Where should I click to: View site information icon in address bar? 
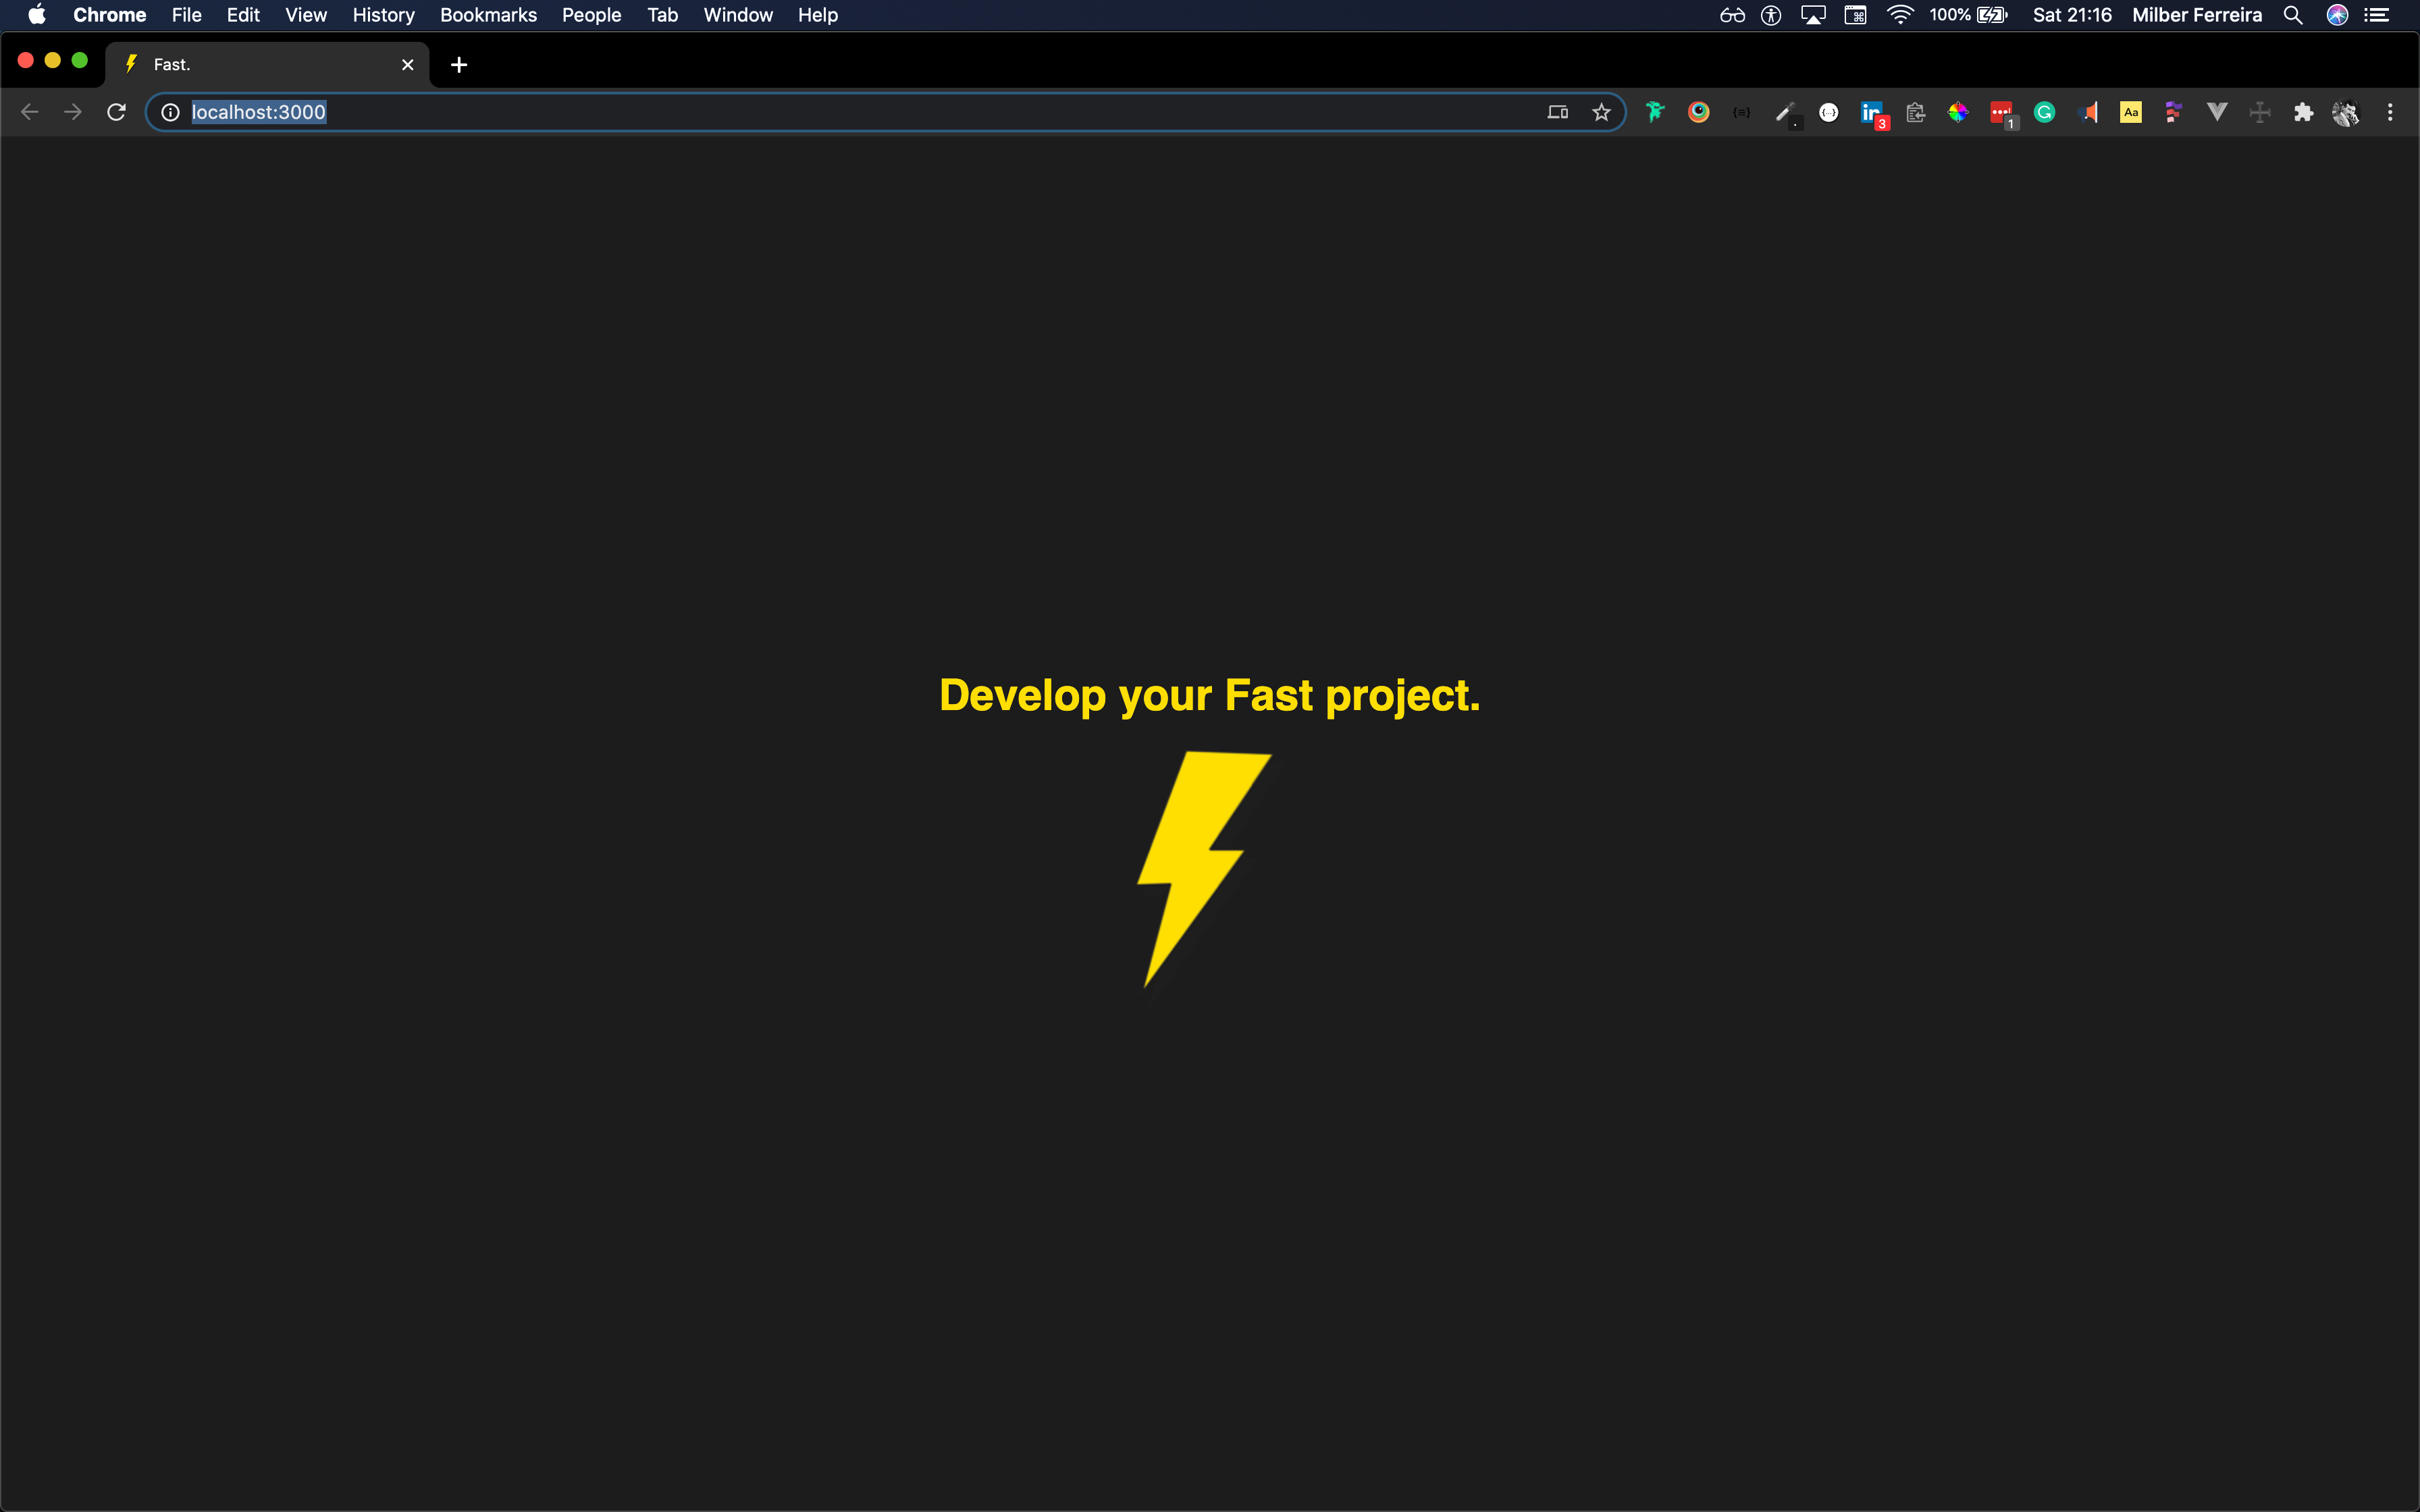pyautogui.click(x=171, y=112)
